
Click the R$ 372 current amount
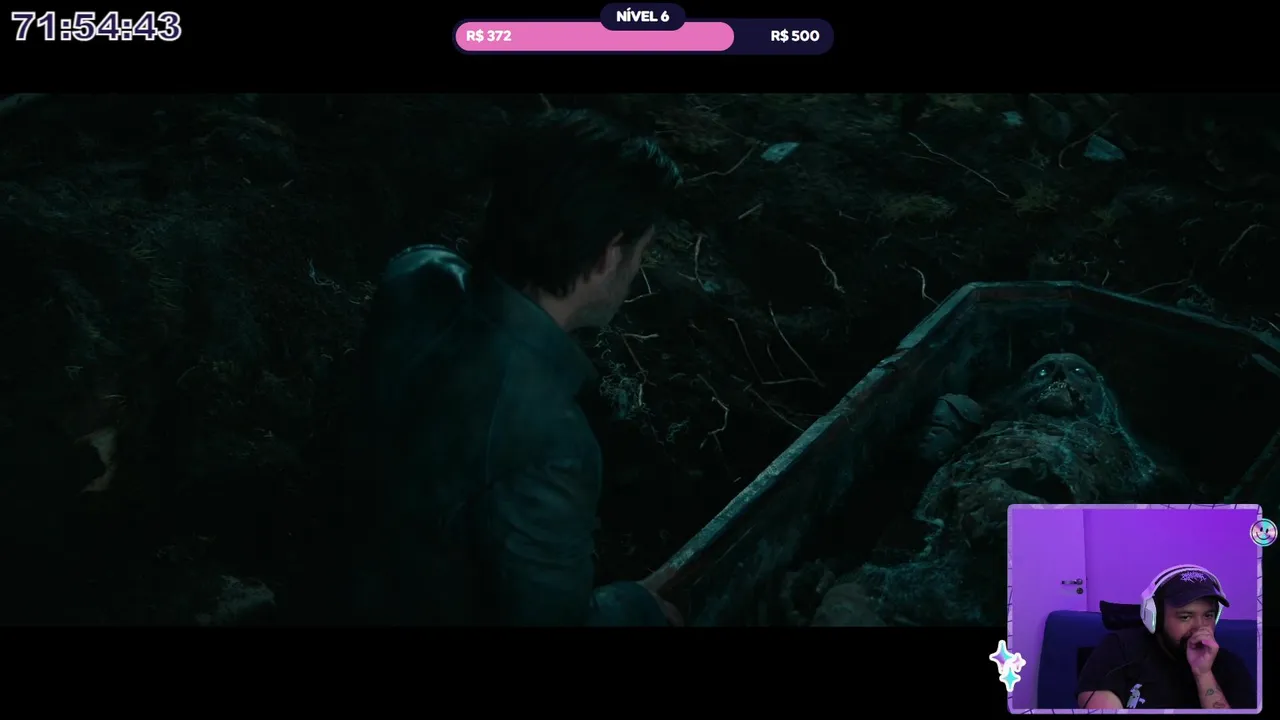click(489, 36)
